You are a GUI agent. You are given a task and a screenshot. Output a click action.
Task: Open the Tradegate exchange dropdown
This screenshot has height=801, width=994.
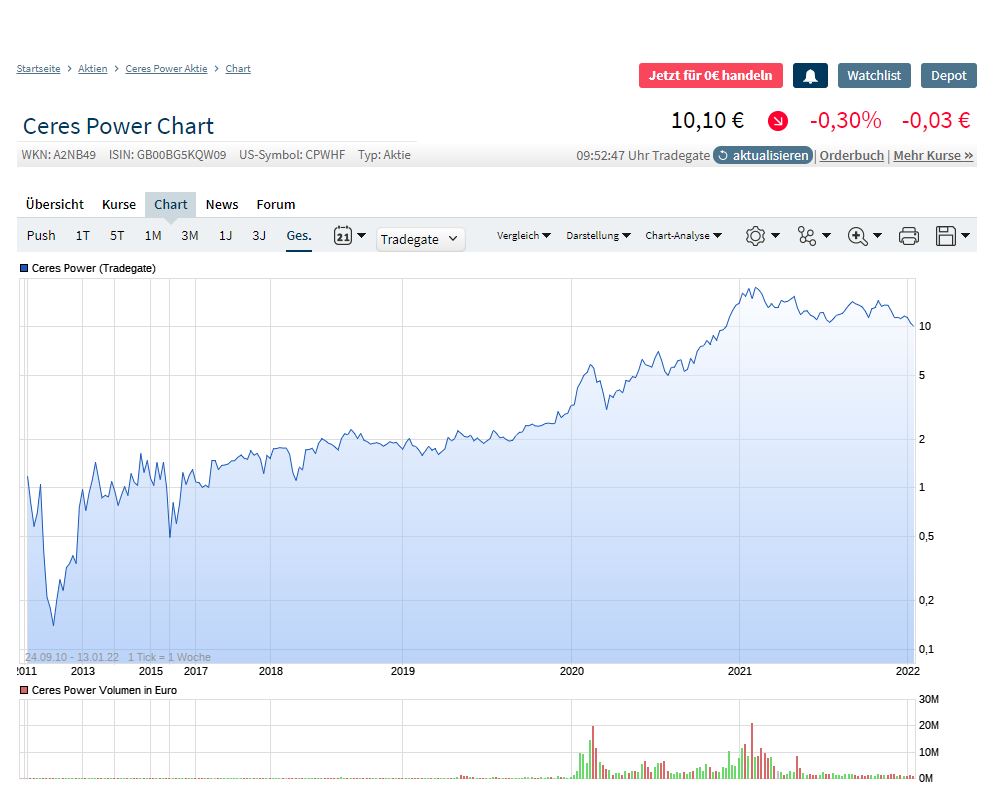click(420, 239)
